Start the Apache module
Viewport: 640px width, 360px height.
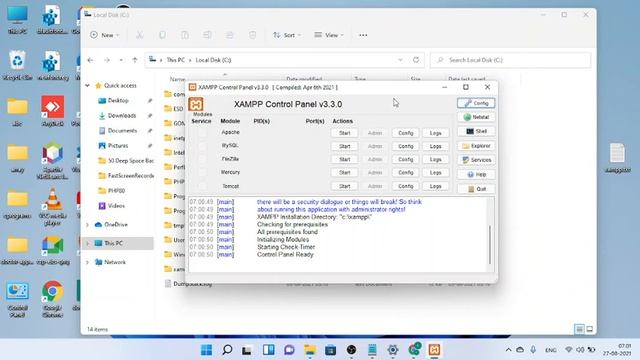[x=344, y=133]
